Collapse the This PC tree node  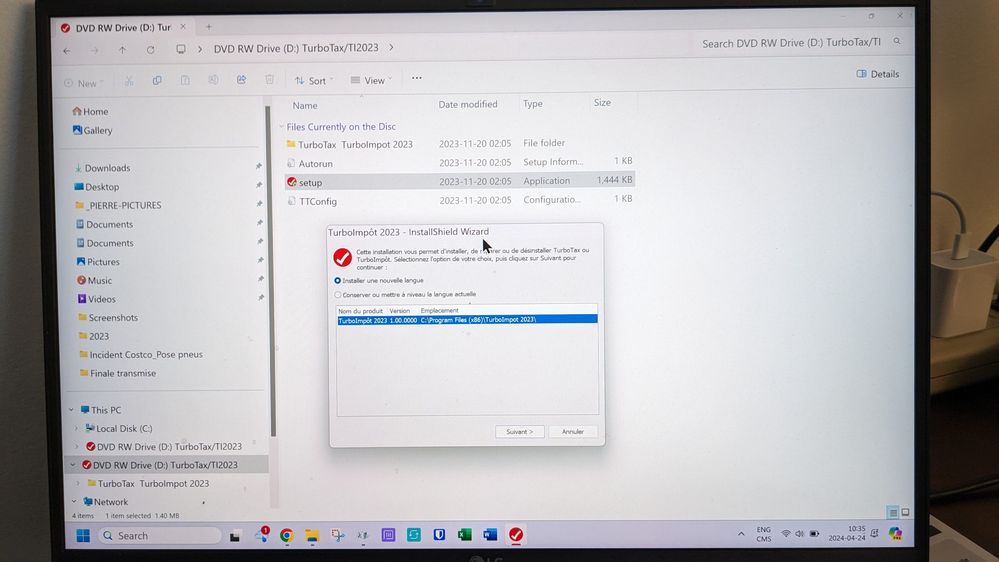71,410
